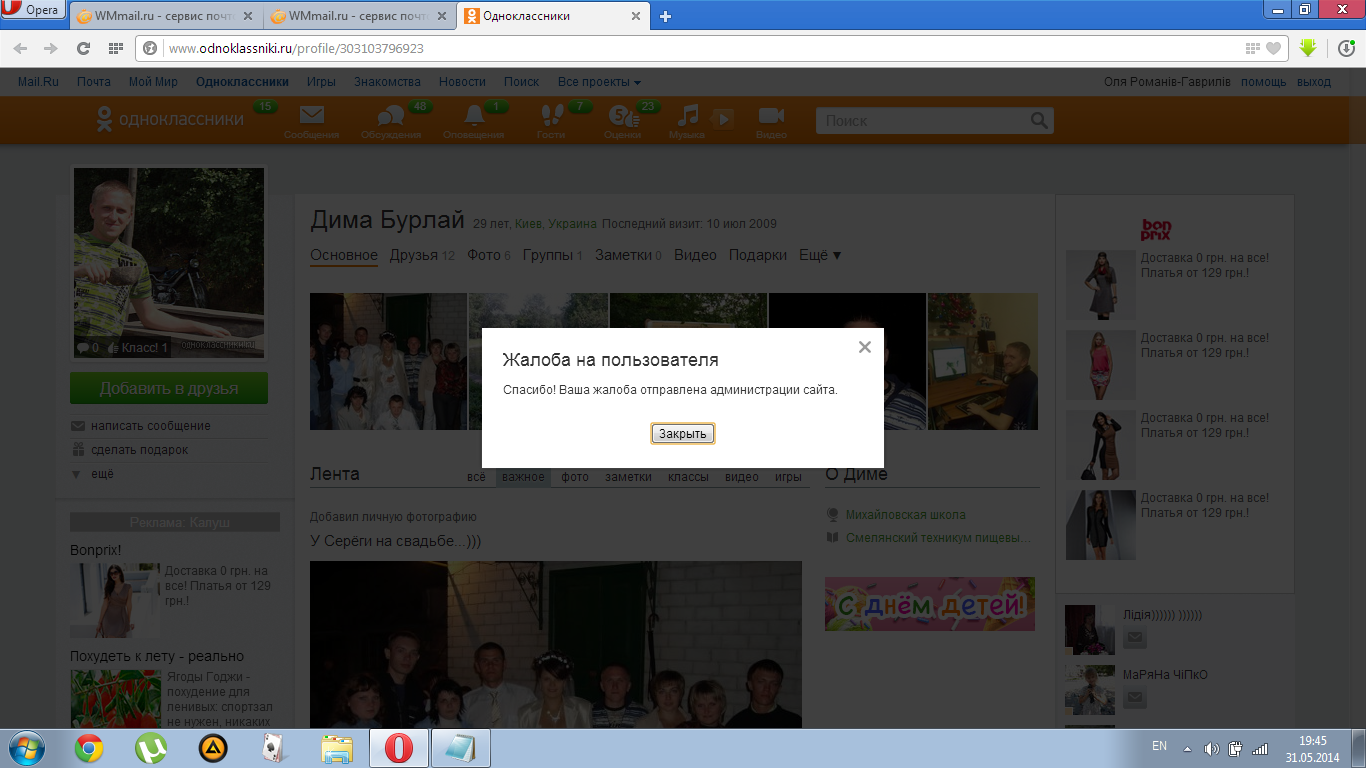Open the Музыка note icon
Viewport: 1366px width, 768px height.
click(x=687, y=116)
